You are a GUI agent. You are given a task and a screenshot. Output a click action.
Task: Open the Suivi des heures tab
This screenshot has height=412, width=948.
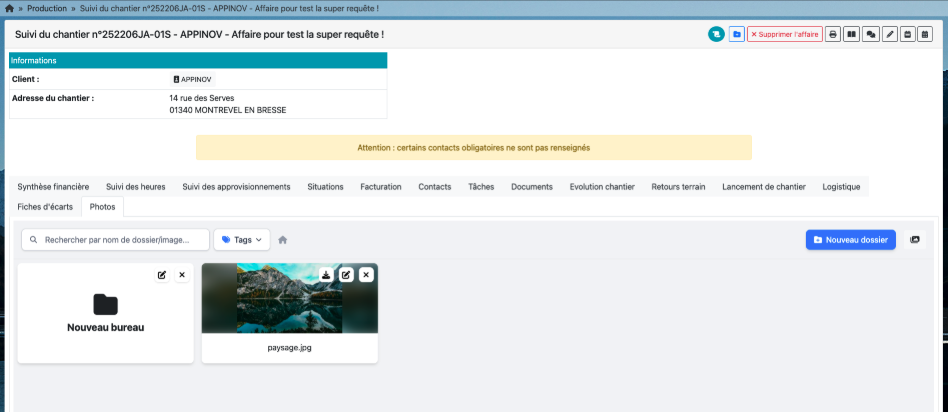135,187
